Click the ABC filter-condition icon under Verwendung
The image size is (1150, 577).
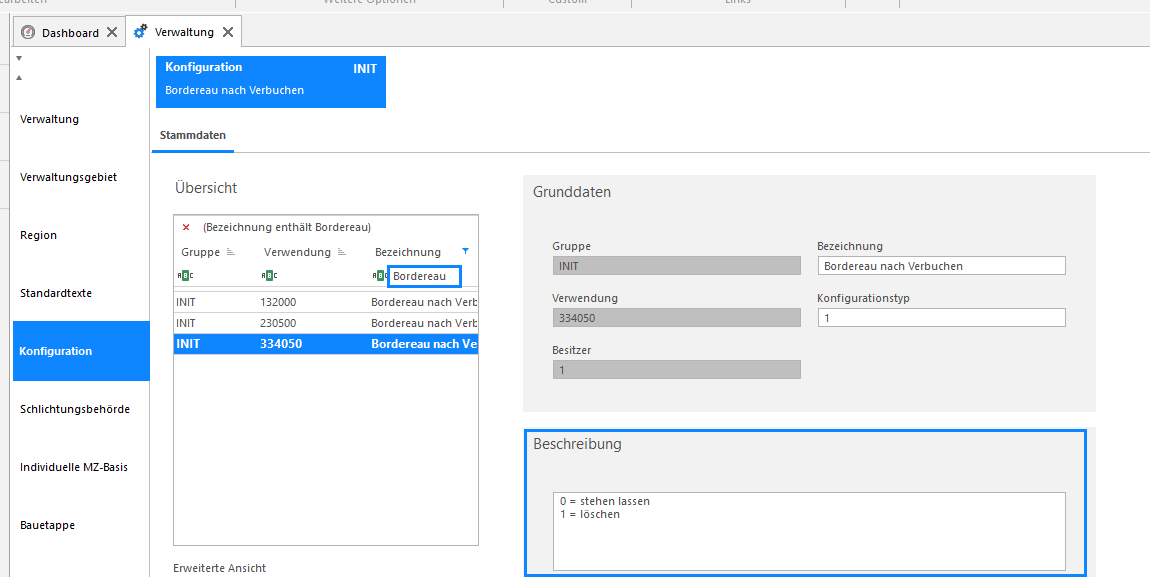pos(268,276)
